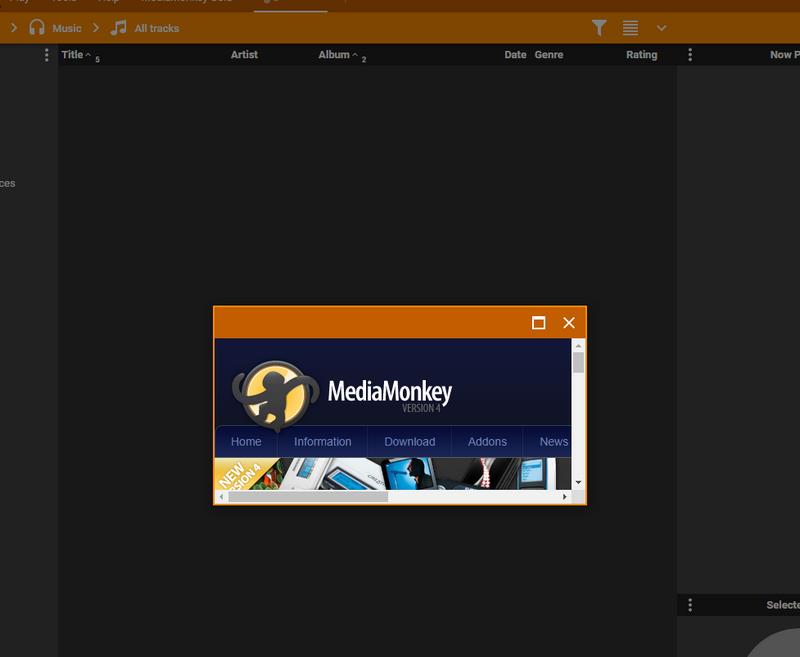The height and width of the screenshot is (657, 800).
Task: Sort tracks by Artist column
Action: click(244, 55)
